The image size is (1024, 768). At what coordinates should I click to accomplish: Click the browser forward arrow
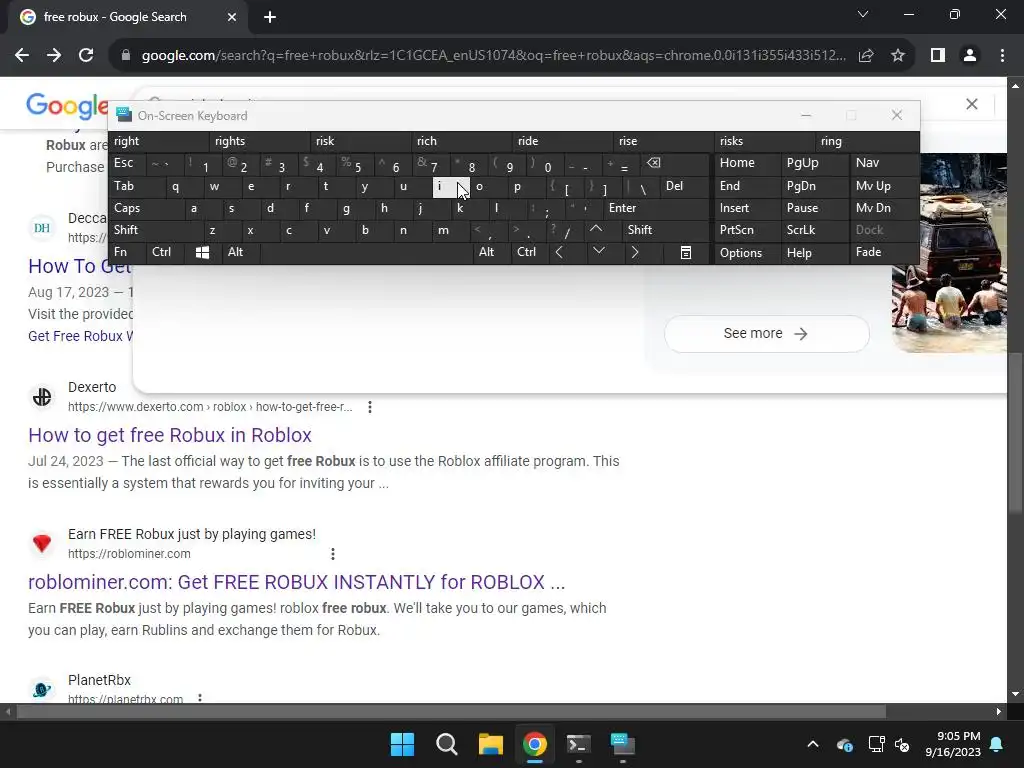(54, 56)
